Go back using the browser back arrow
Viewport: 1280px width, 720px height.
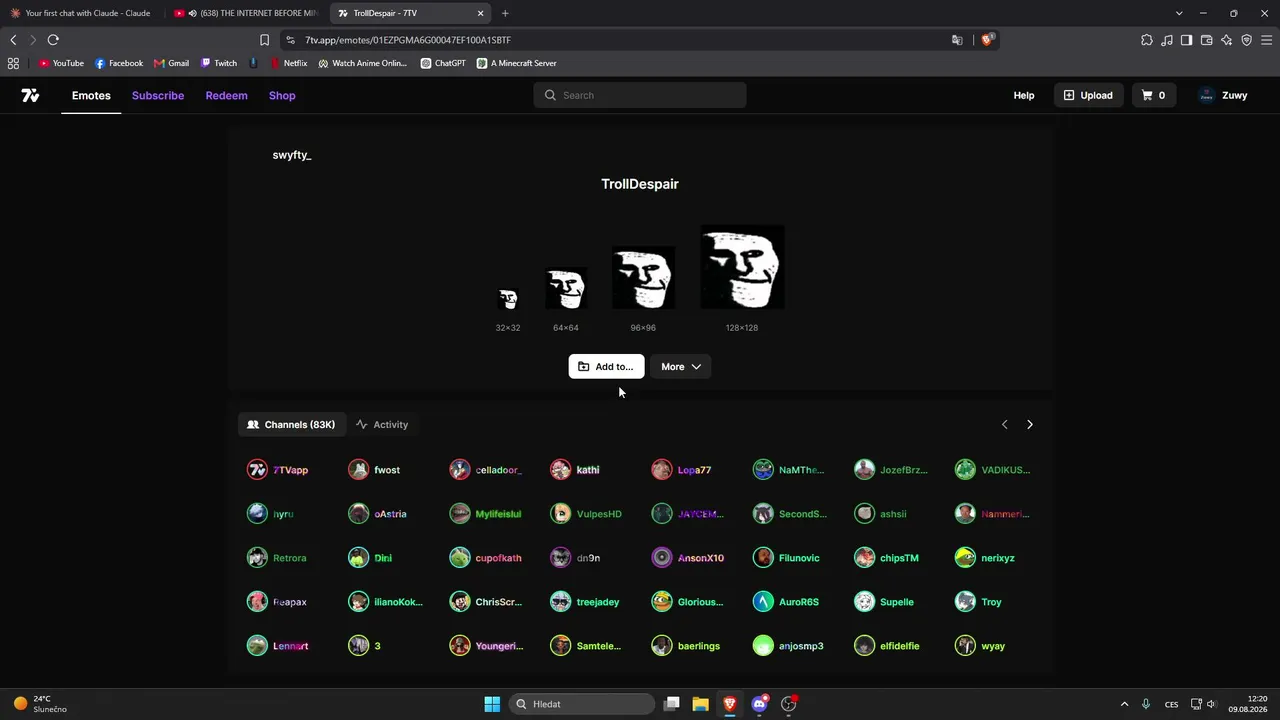[13, 40]
